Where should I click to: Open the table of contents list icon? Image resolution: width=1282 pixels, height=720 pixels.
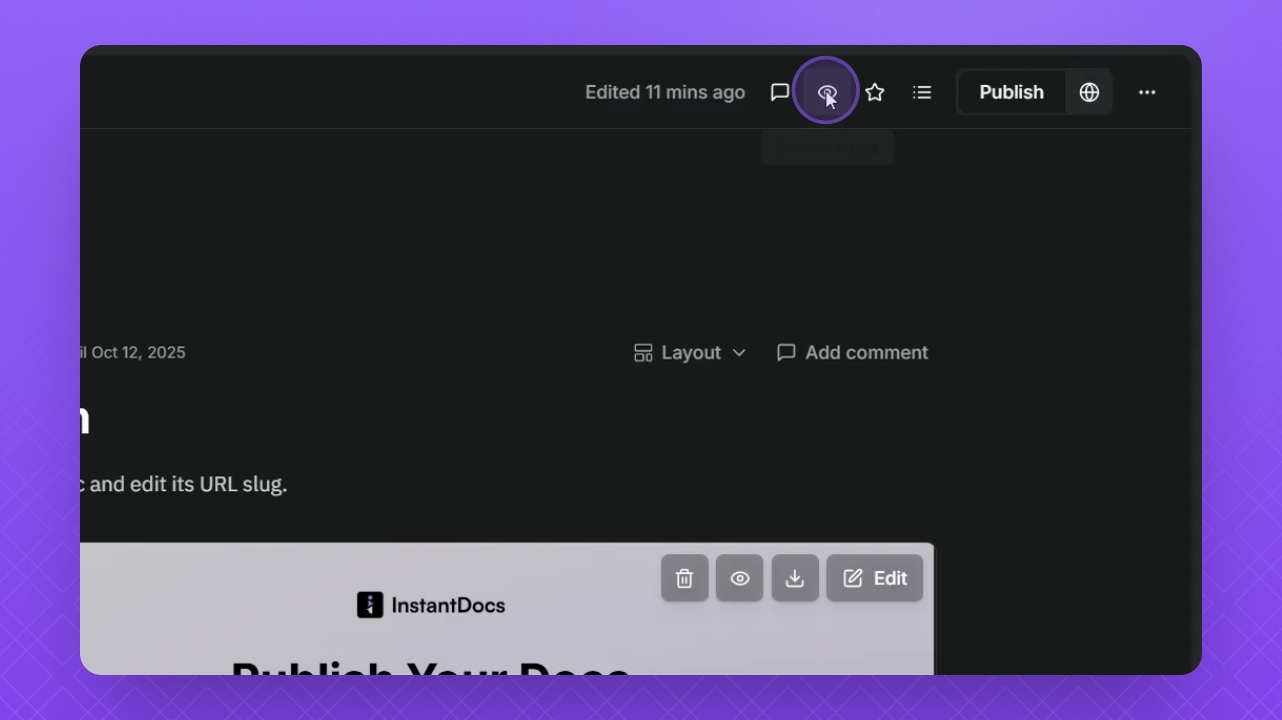pos(922,92)
